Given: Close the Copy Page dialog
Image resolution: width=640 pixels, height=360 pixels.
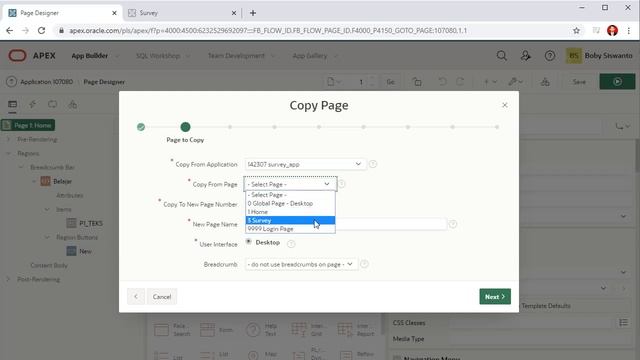Looking at the screenshot, I should (505, 105).
